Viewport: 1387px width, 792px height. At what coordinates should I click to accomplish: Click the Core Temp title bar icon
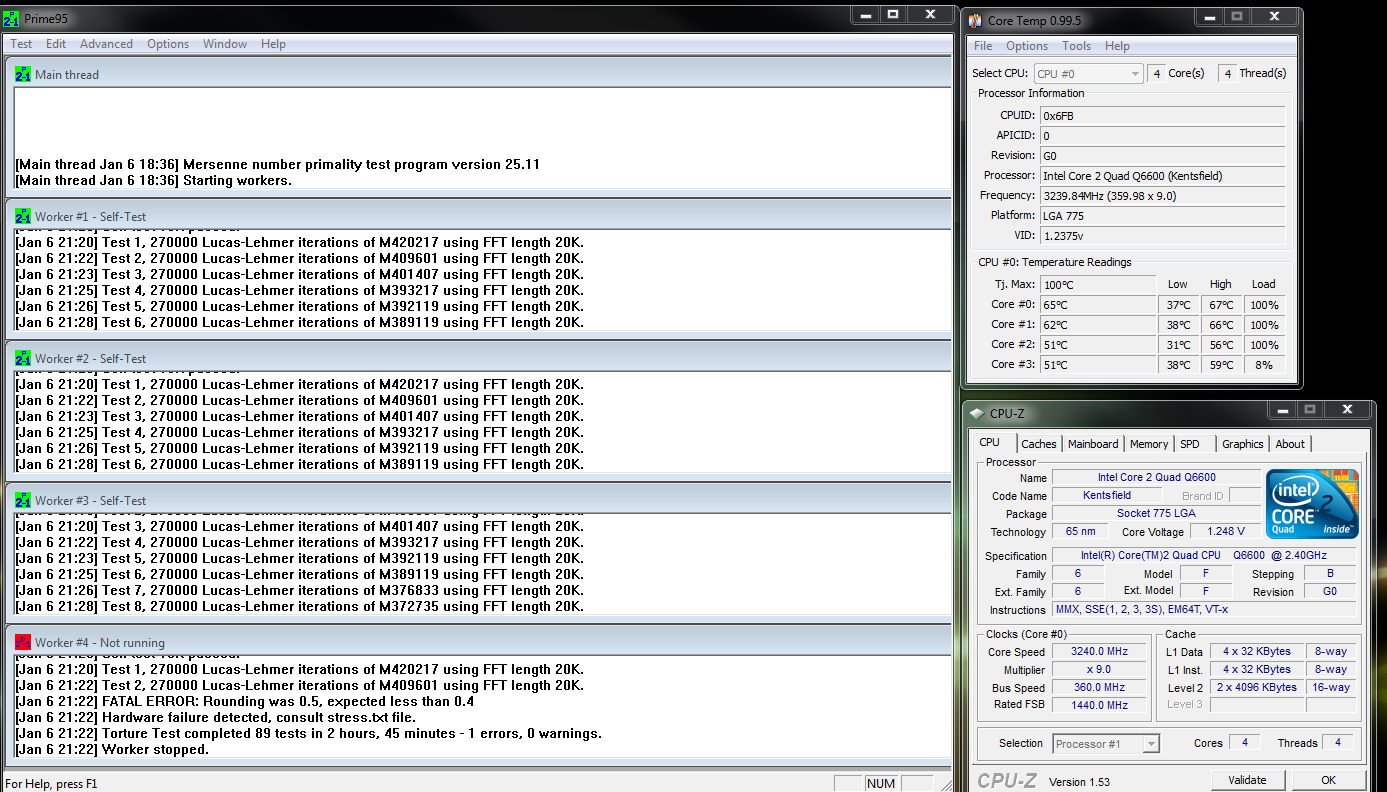point(975,20)
